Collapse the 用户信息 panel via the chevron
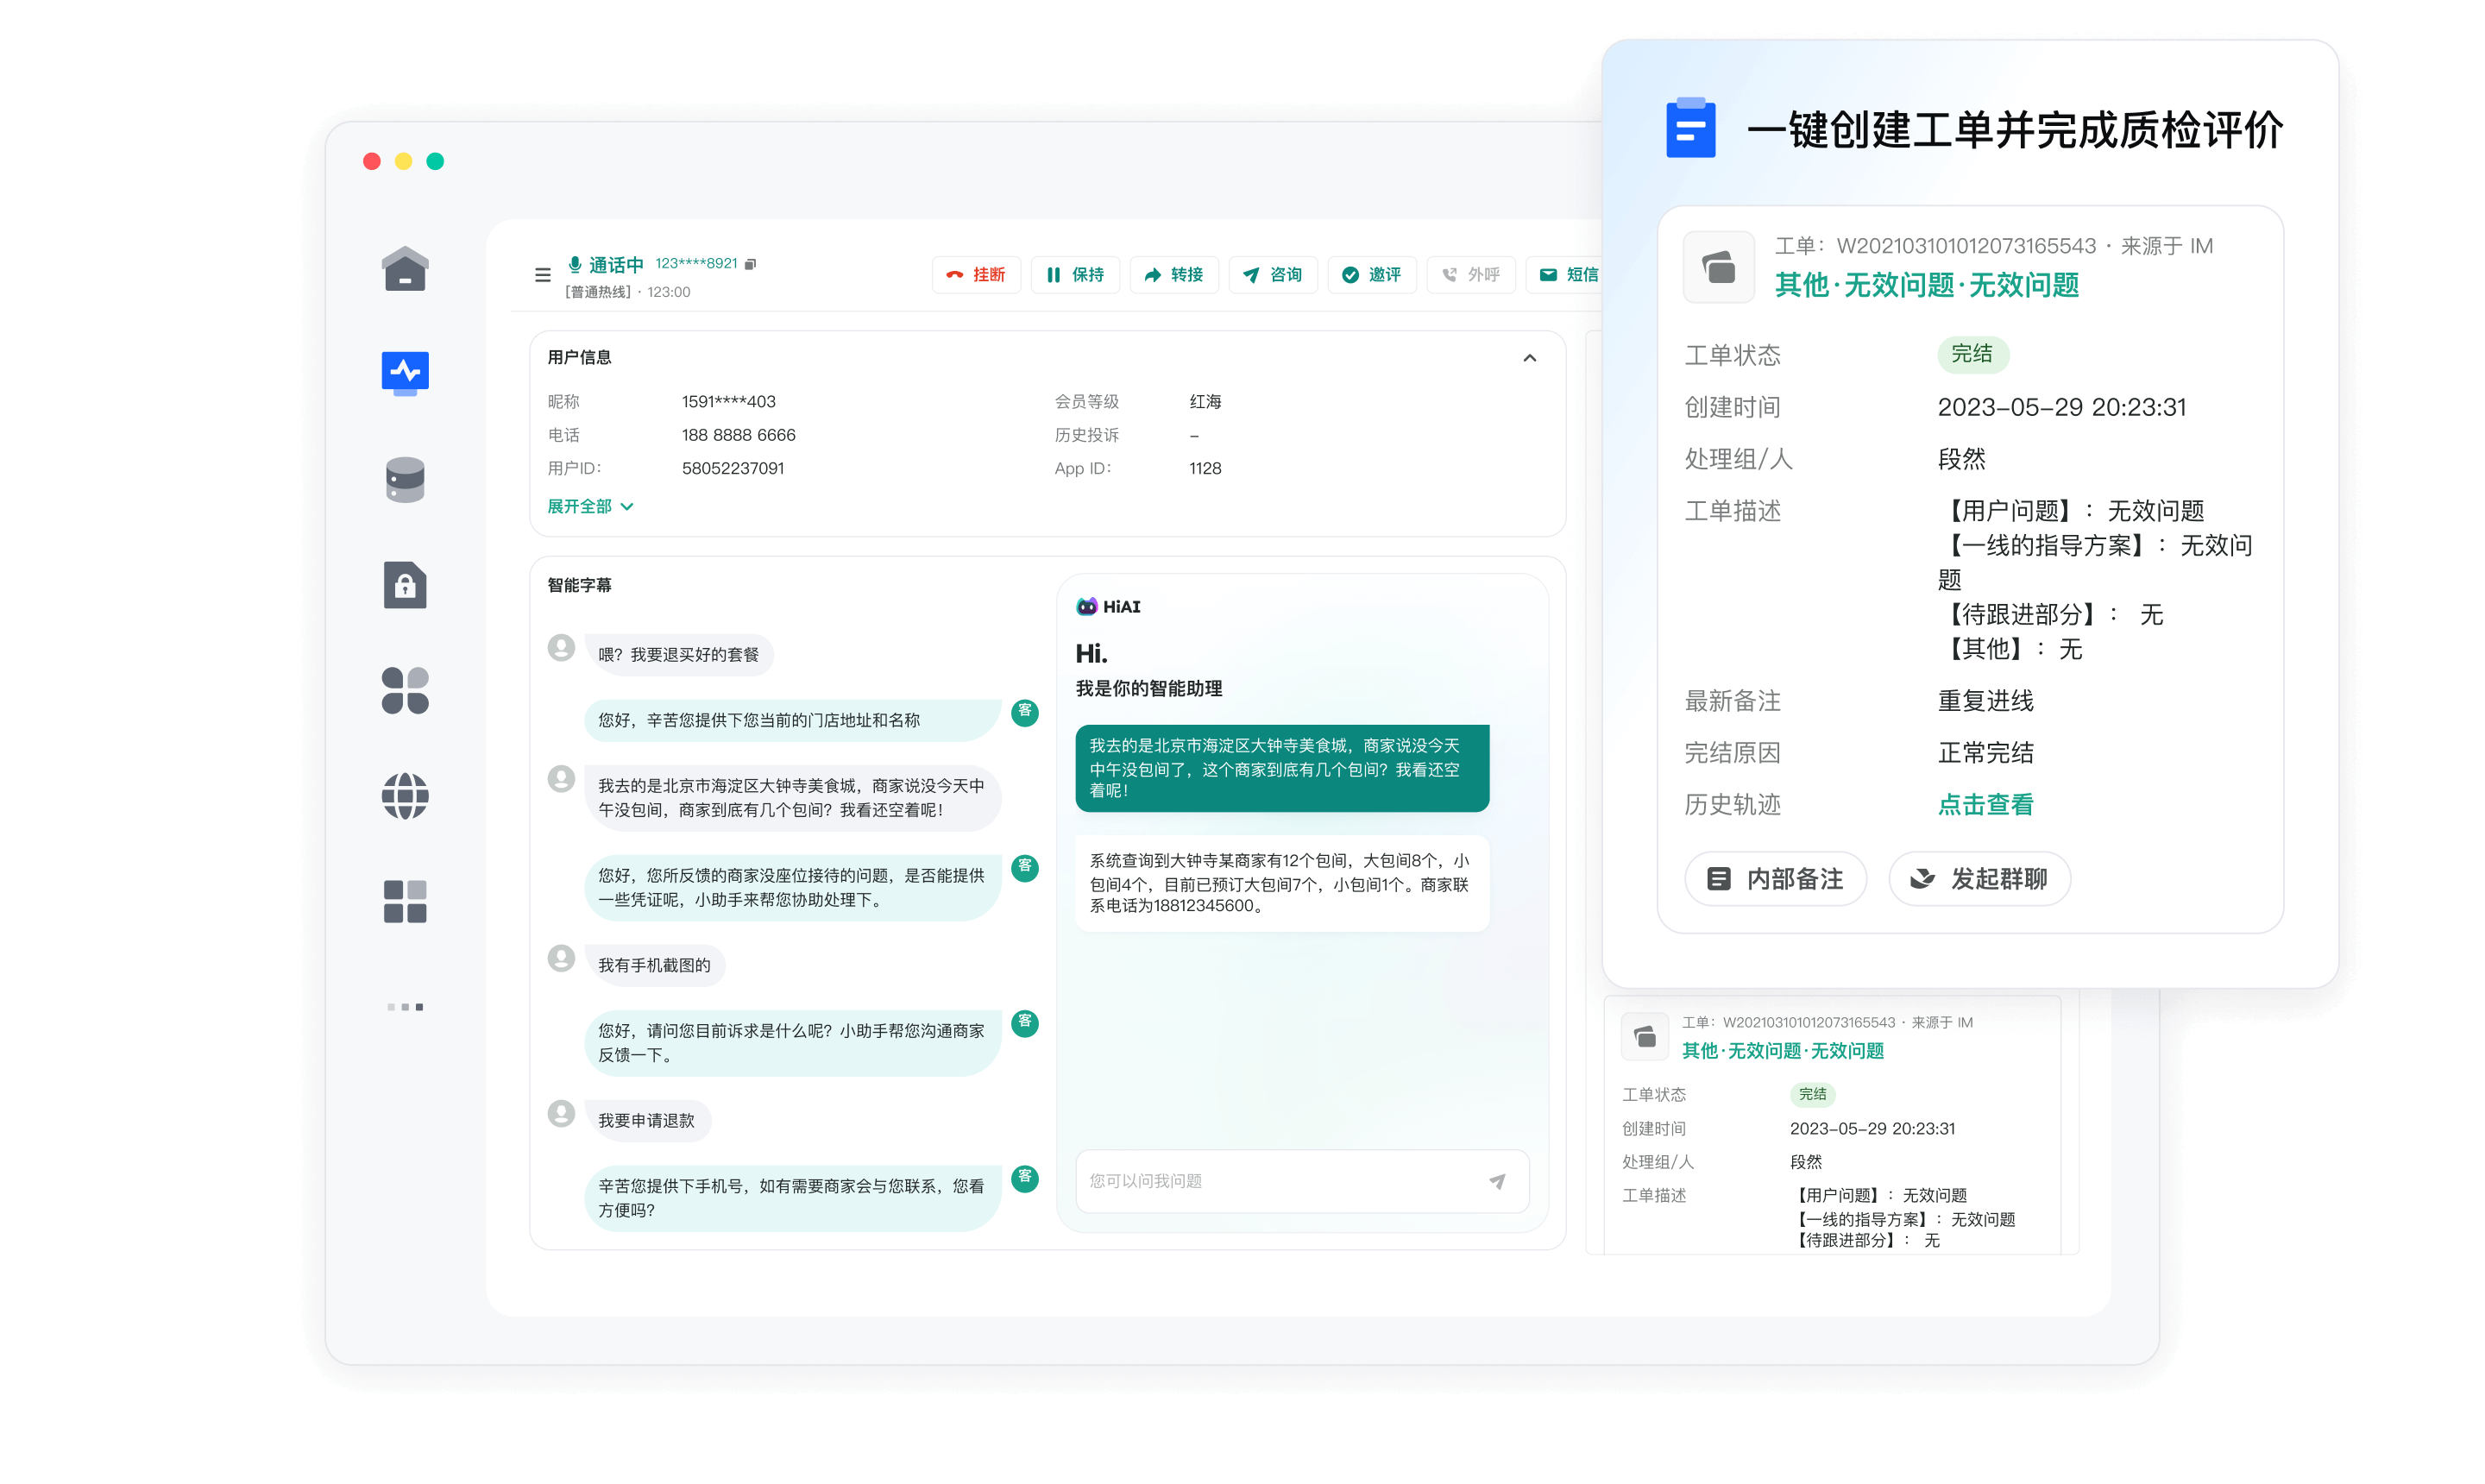Image resolution: width=2485 pixels, height=1484 pixels. tap(1529, 357)
